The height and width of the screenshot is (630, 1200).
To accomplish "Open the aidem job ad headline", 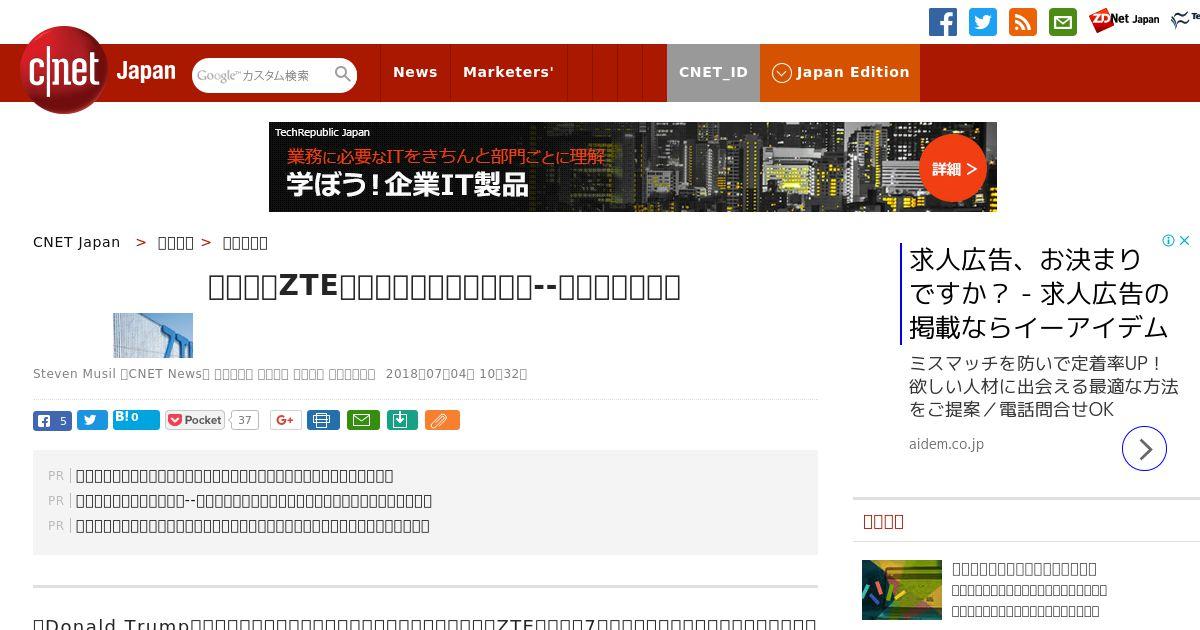I will [1039, 293].
